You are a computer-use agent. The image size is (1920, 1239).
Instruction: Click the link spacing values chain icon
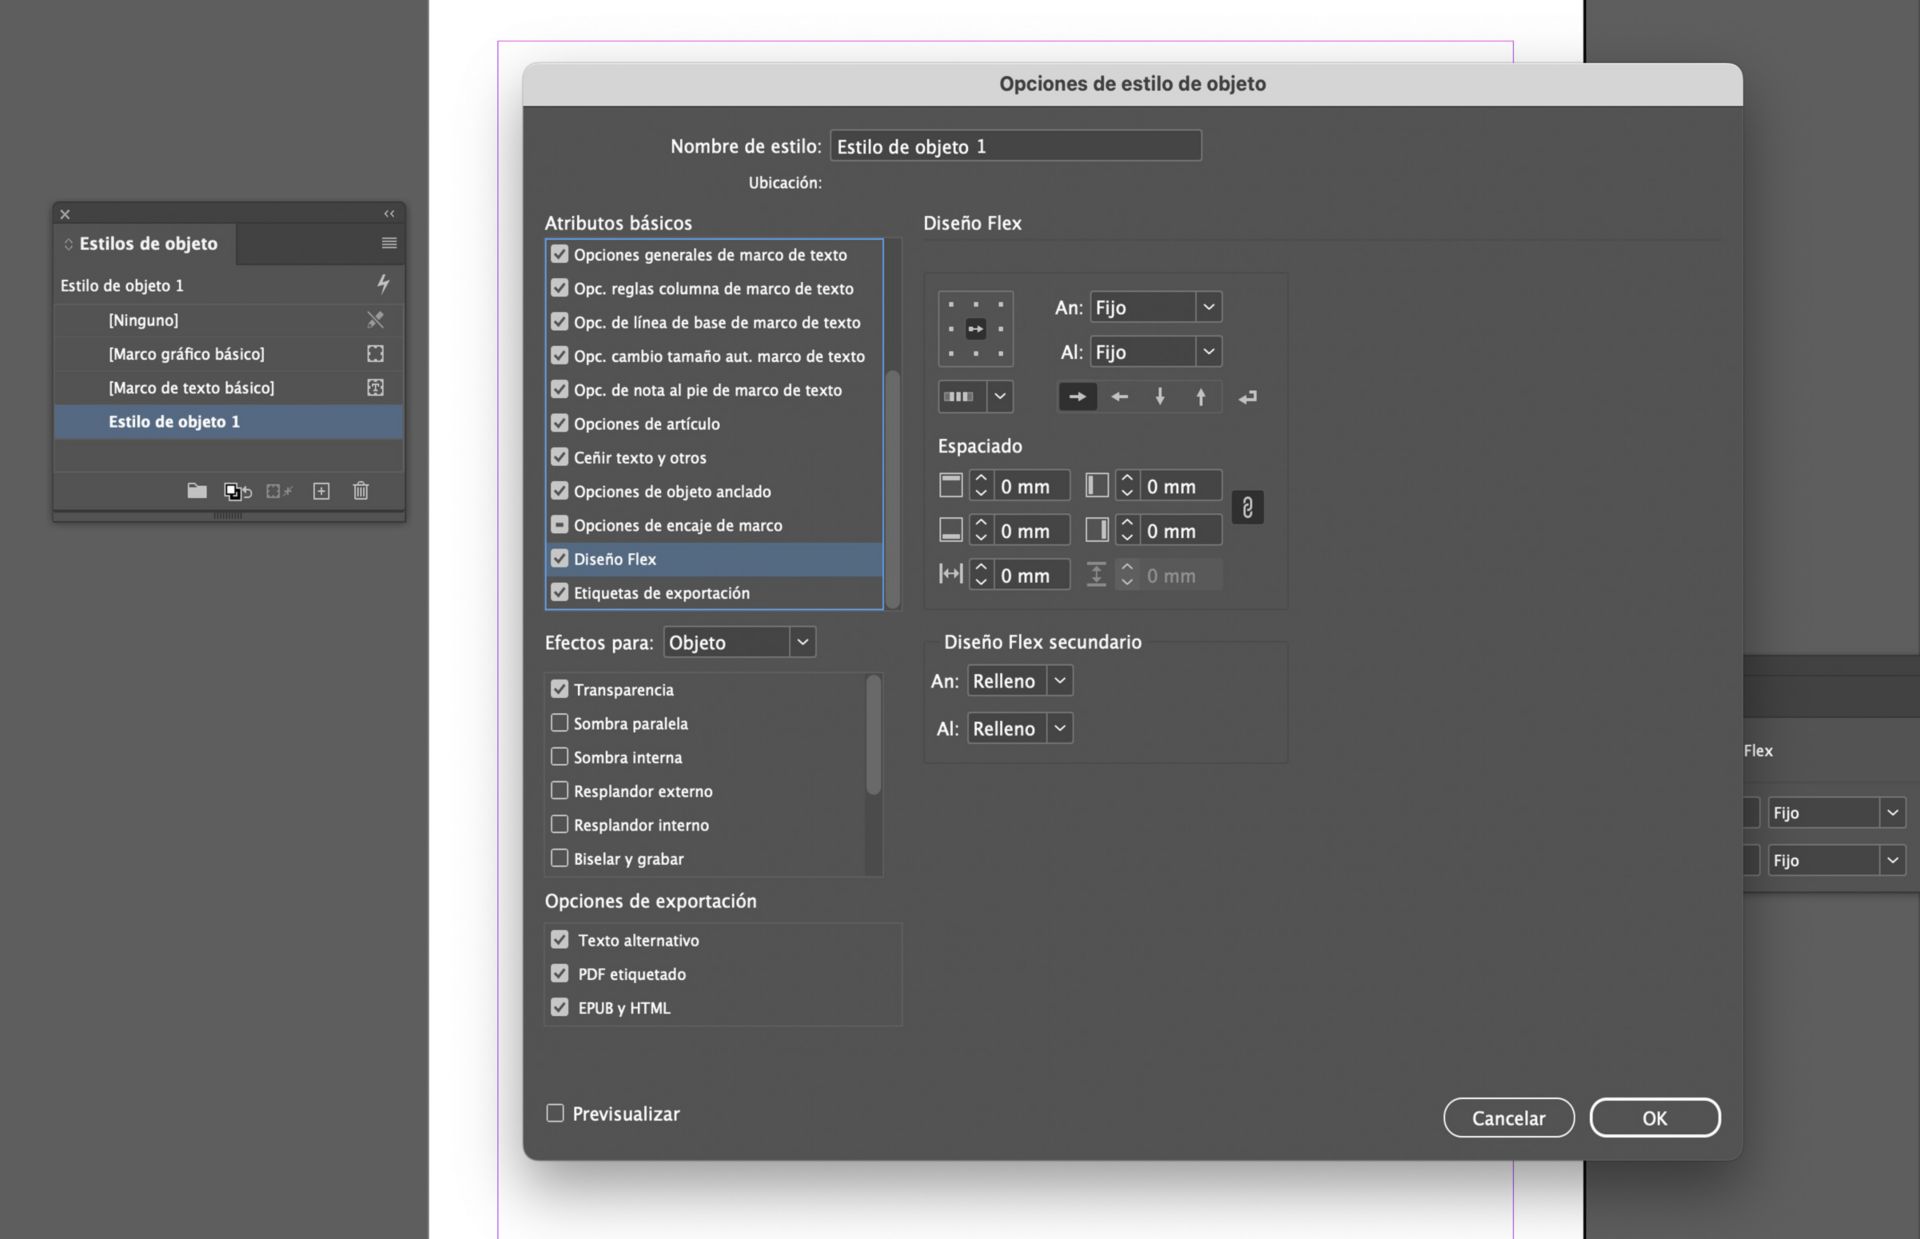point(1247,508)
